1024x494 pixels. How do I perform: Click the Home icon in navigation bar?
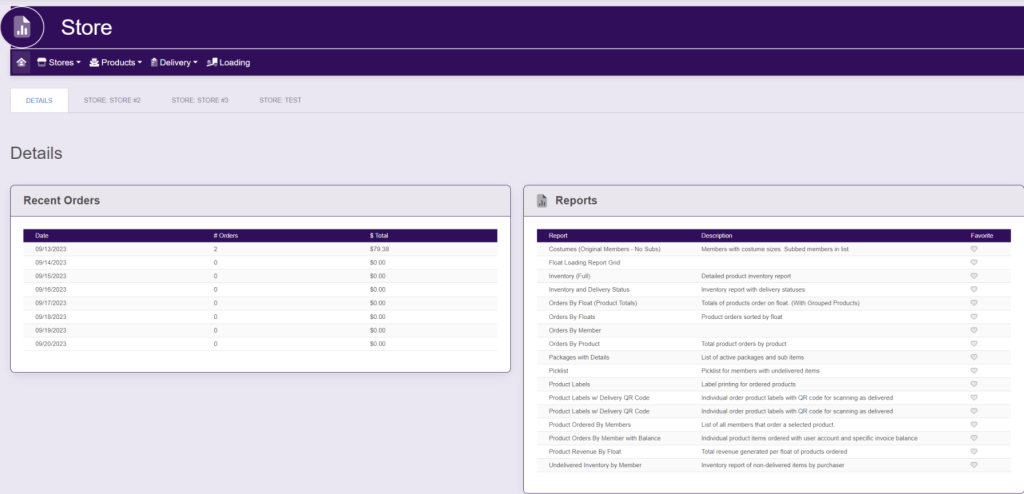[x=21, y=62]
